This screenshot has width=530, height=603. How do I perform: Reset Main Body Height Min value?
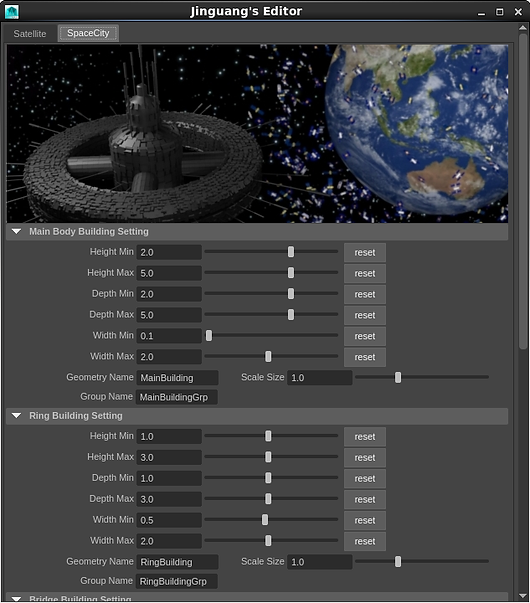365,252
